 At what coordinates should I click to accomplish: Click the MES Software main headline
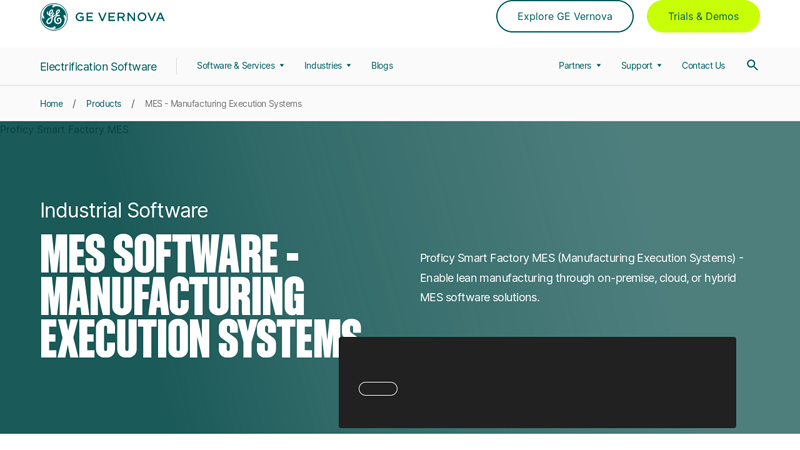pyautogui.click(x=201, y=296)
